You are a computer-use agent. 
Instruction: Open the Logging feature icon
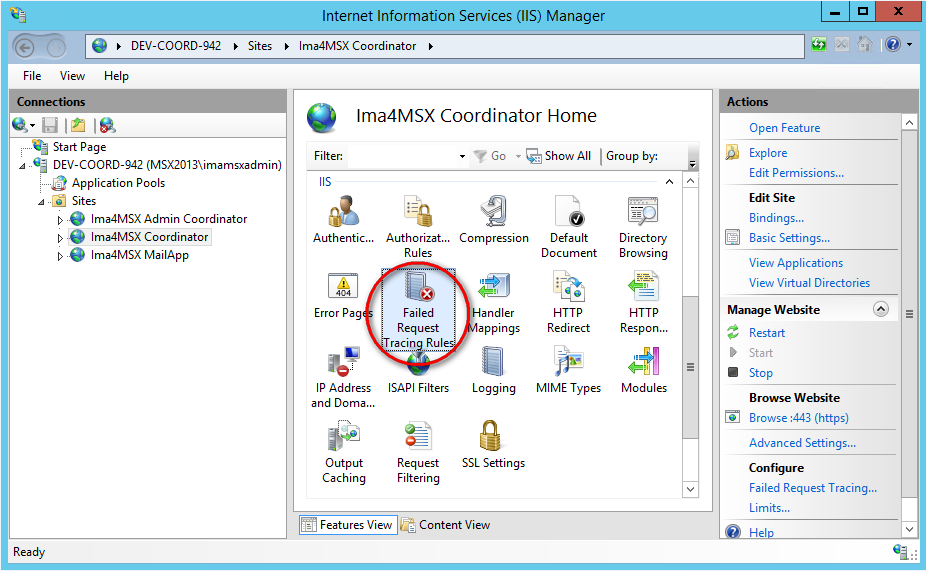(493, 370)
